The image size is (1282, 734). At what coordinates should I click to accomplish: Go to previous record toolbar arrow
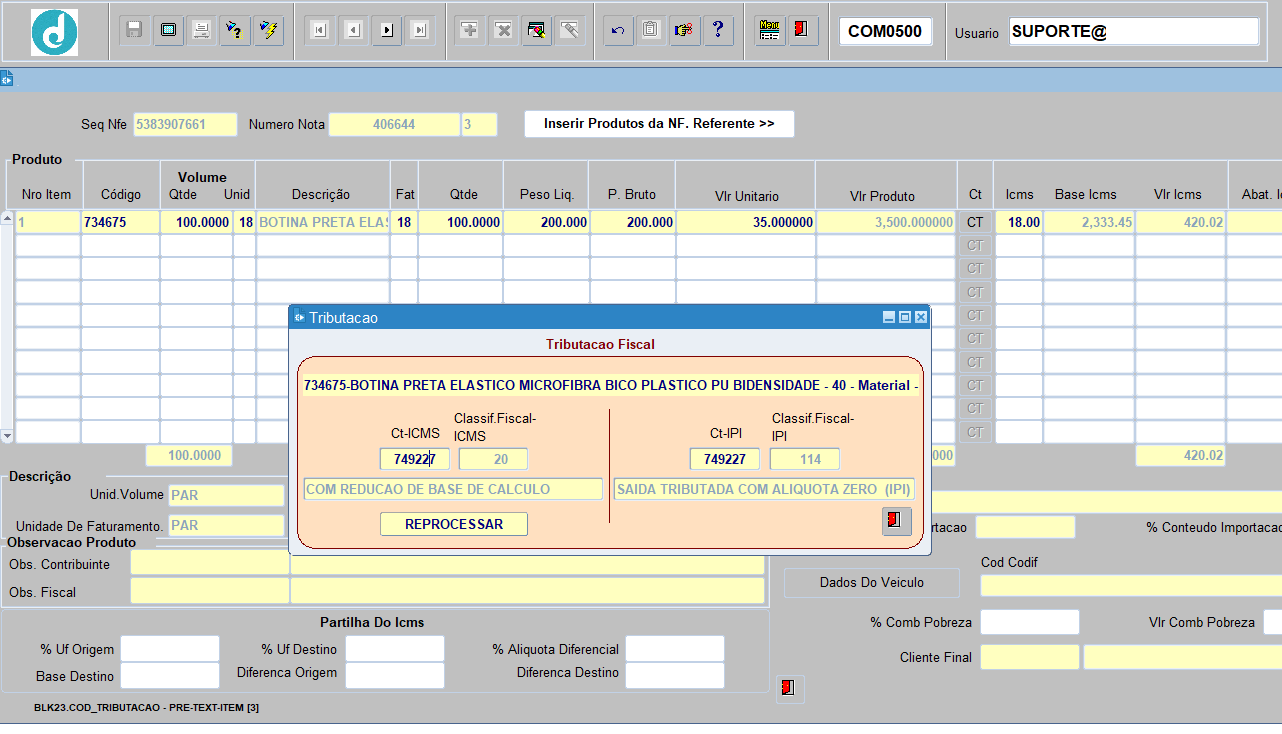353,30
